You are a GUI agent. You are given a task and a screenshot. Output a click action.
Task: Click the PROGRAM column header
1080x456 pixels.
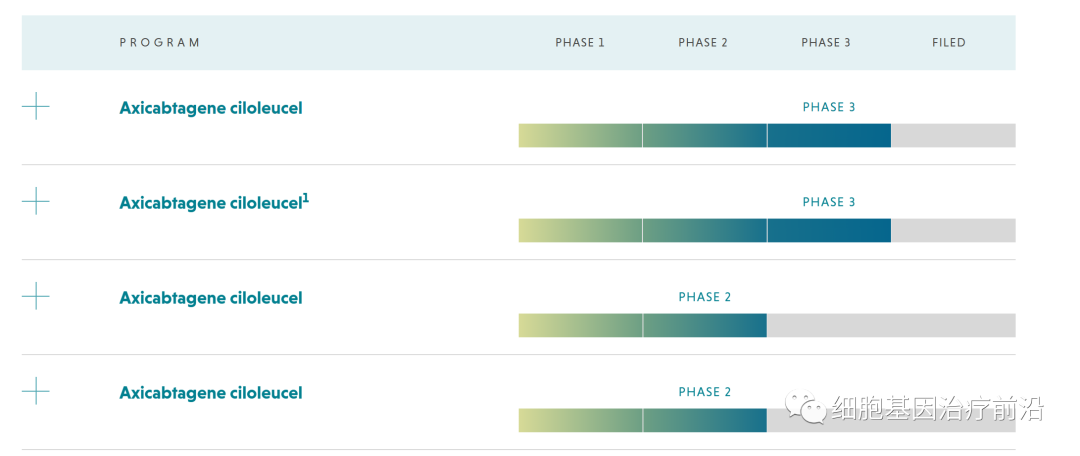(160, 43)
